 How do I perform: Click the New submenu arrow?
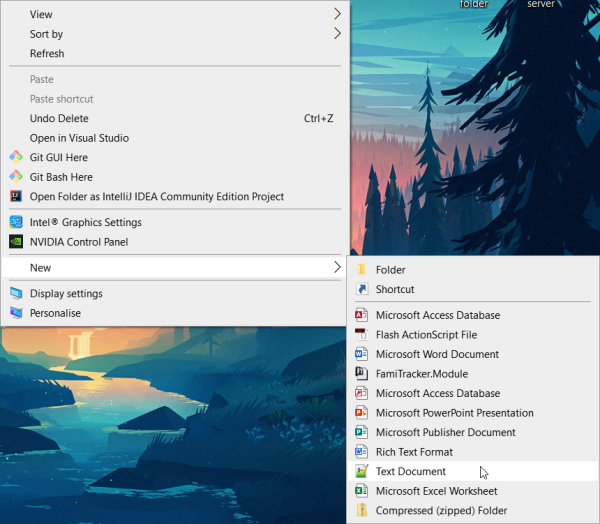[x=337, y=268]
